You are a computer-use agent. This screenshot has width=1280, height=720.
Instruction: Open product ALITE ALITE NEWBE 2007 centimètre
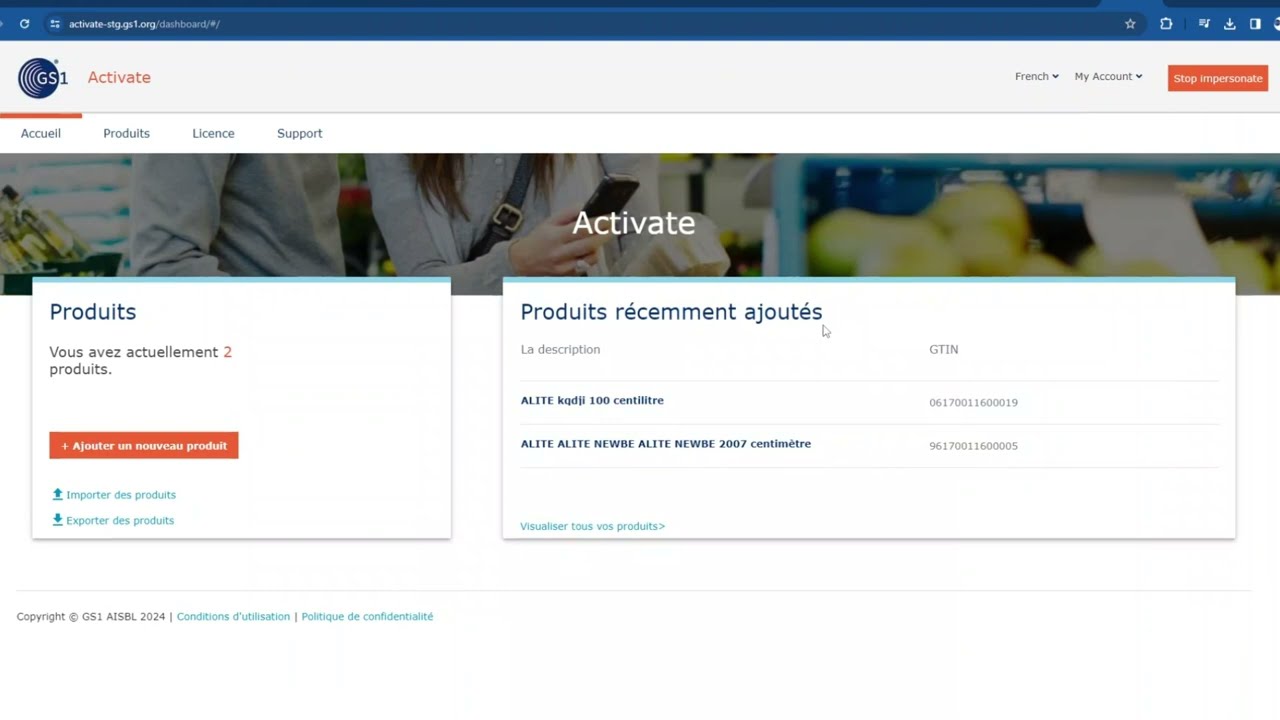665,444
